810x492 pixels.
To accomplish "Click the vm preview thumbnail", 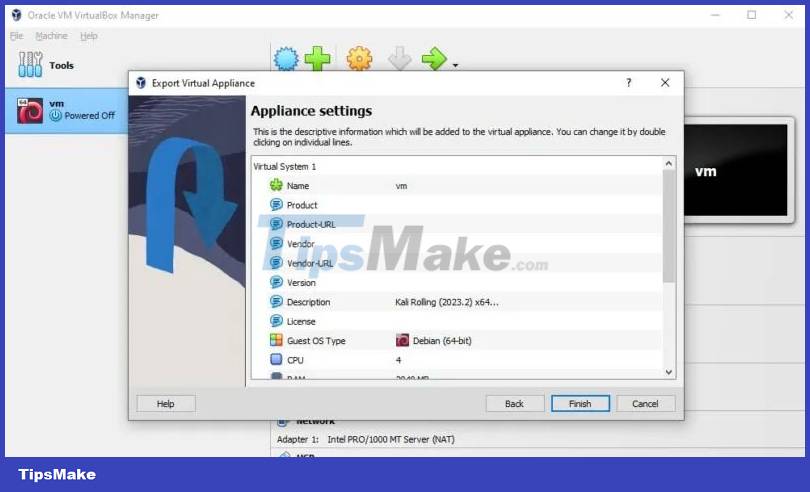I will 736,170.
